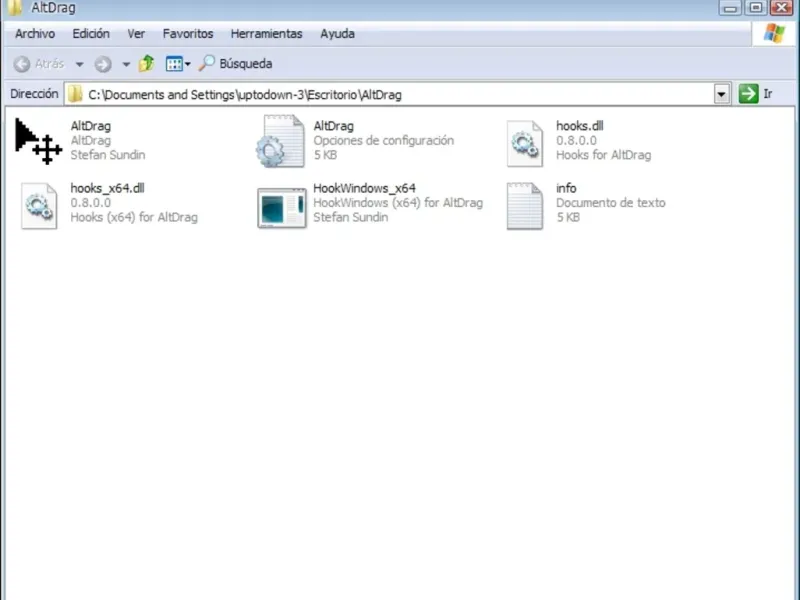
Task: Select the info text document icon
Action: [x=524, y=206]
